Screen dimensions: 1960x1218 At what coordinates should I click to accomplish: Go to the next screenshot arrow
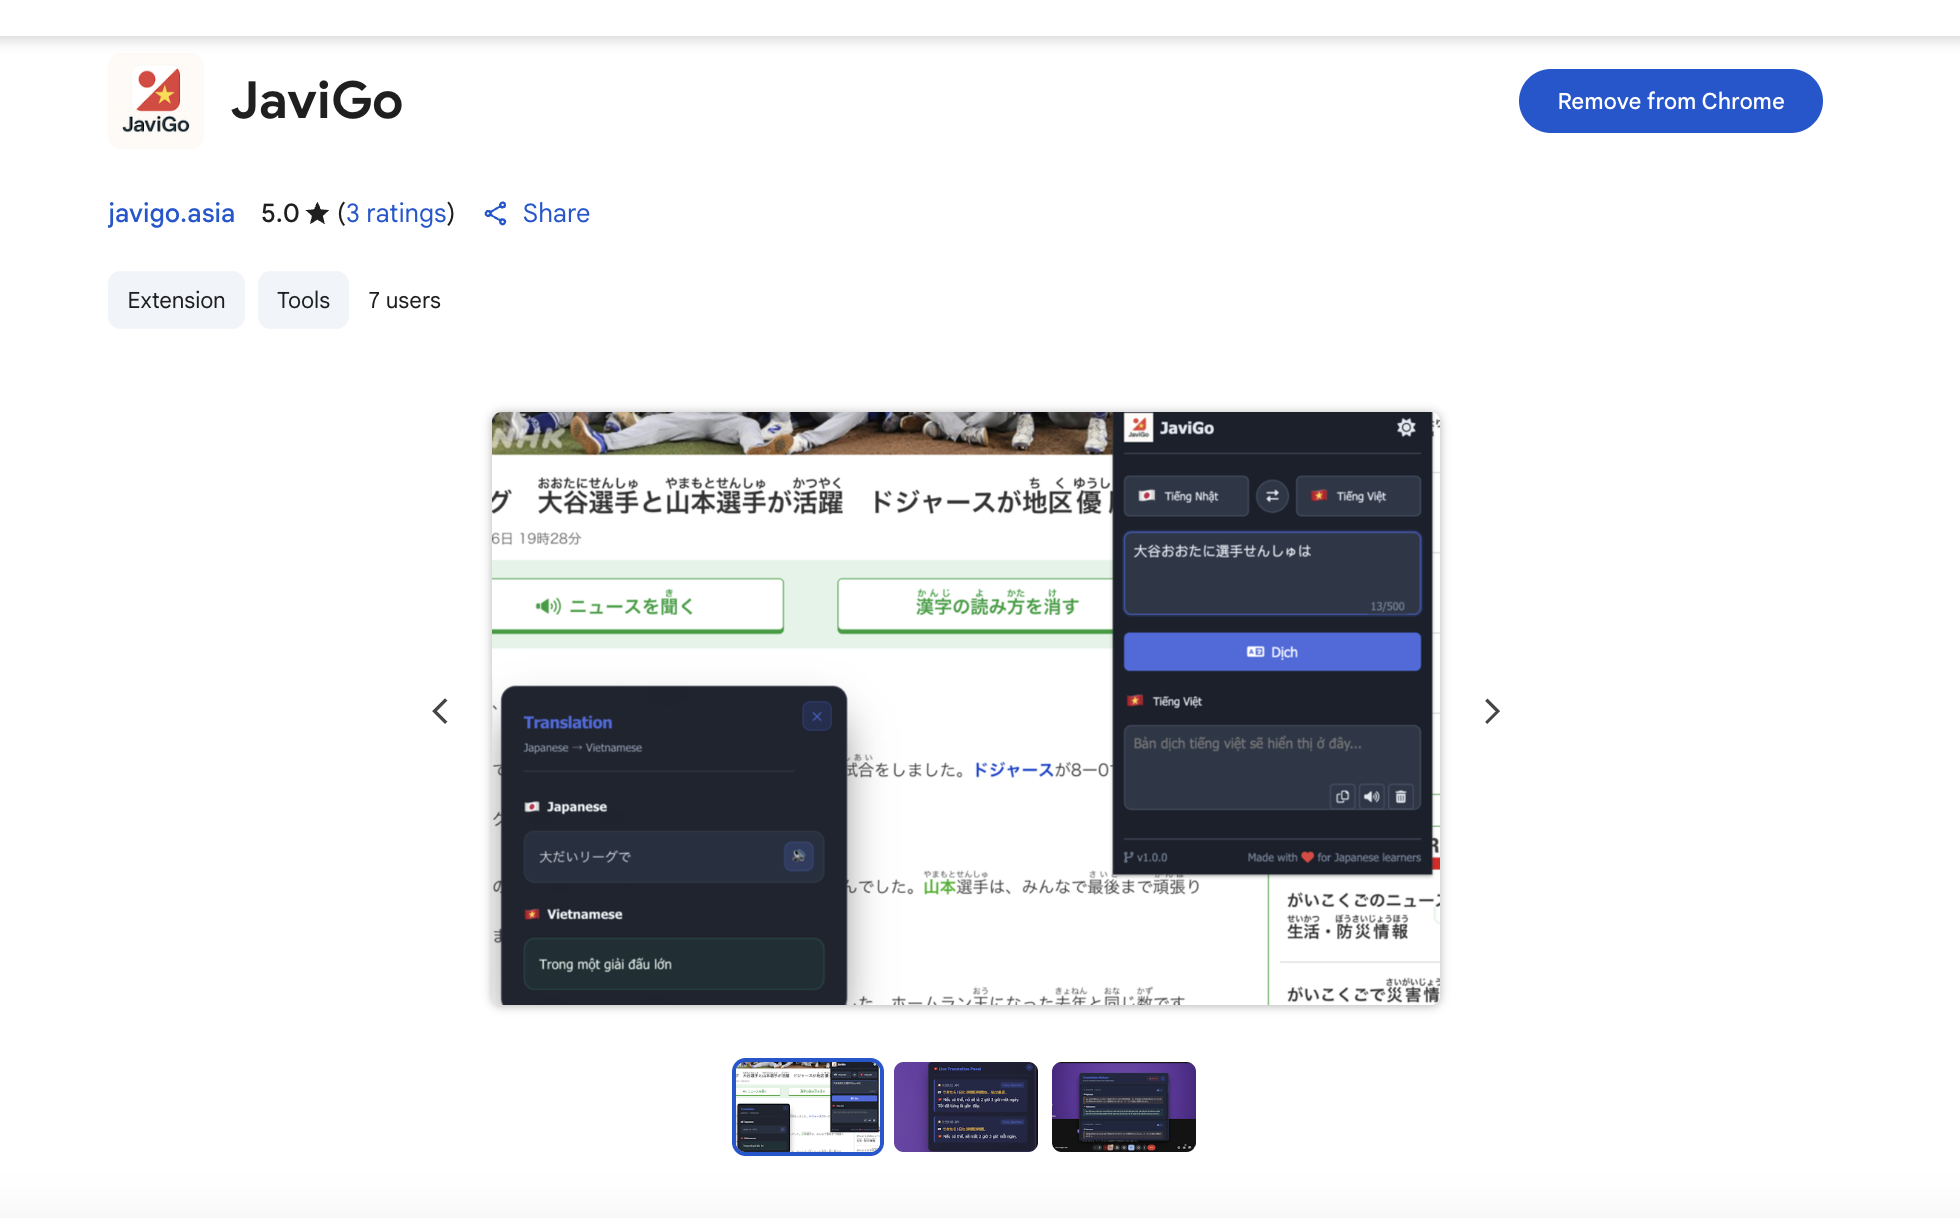click(1492, 711)
